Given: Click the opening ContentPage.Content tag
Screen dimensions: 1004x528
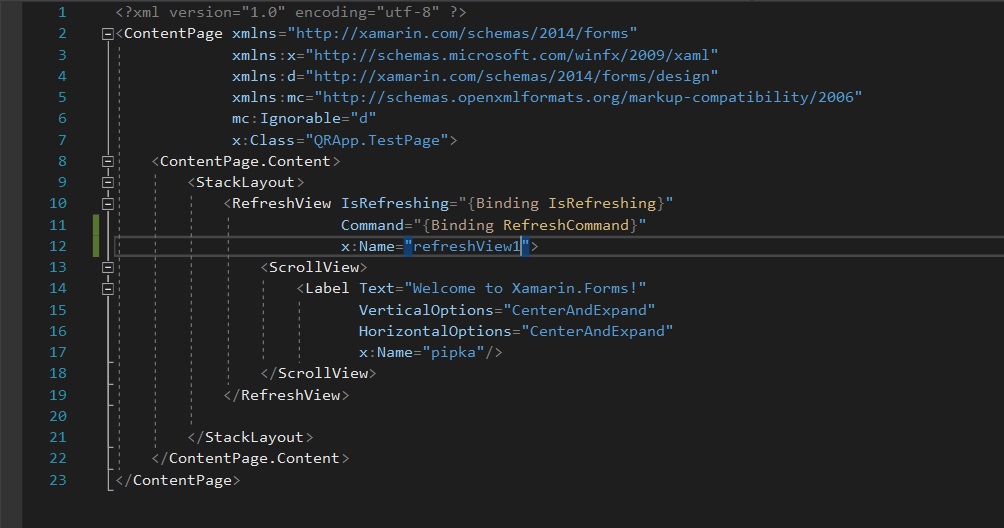Looking at the screenshot, I should (x=245, y=161).
